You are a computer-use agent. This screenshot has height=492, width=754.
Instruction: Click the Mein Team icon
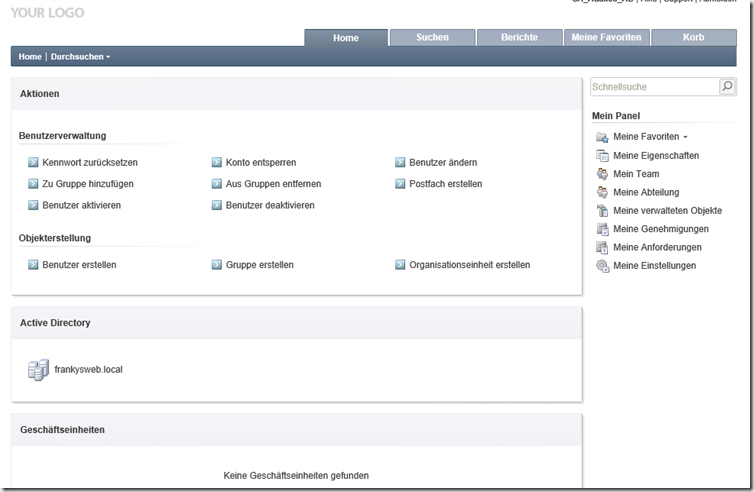(x=602, y=174)
